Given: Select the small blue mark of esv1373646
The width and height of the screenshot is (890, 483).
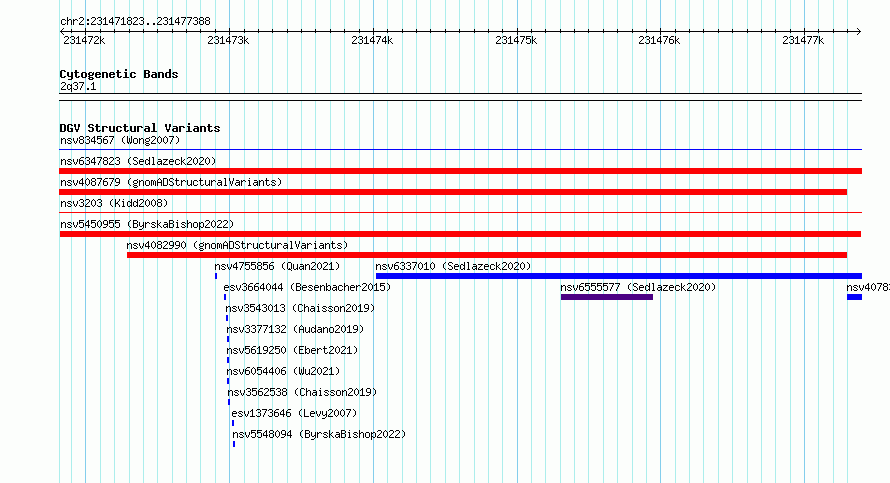Looking at the screenshot, I should 233,423.
